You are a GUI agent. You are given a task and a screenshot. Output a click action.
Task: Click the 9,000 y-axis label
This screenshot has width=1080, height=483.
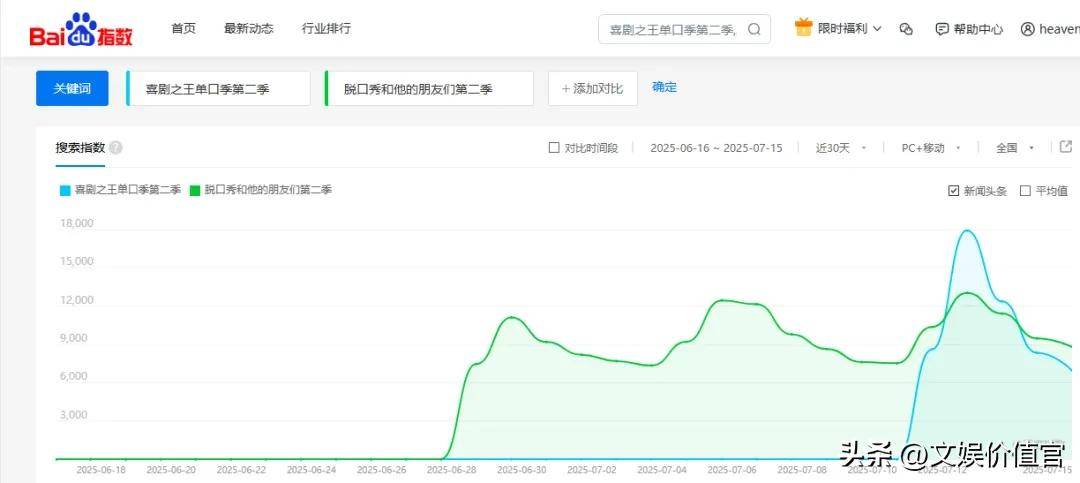(74, 338)
